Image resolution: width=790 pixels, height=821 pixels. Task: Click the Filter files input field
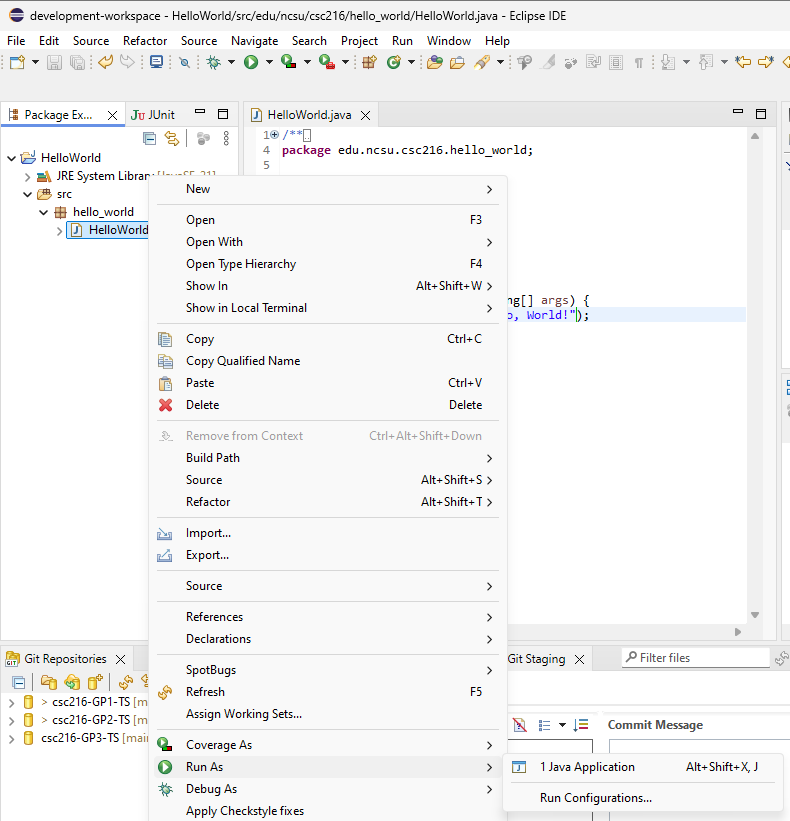[696, 658]
